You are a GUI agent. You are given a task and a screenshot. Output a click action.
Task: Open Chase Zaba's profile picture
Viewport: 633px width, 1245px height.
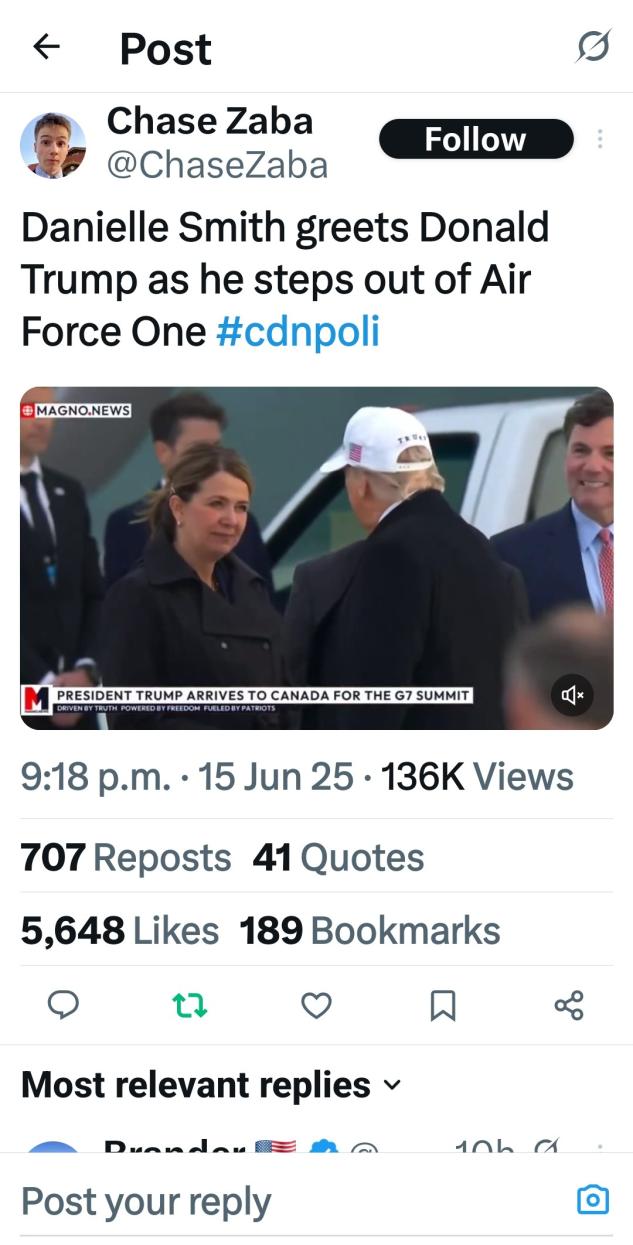[53, 145]
